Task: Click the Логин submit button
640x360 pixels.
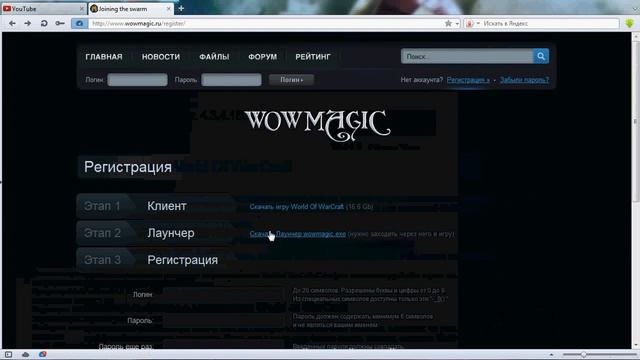Action: [291, 80]
